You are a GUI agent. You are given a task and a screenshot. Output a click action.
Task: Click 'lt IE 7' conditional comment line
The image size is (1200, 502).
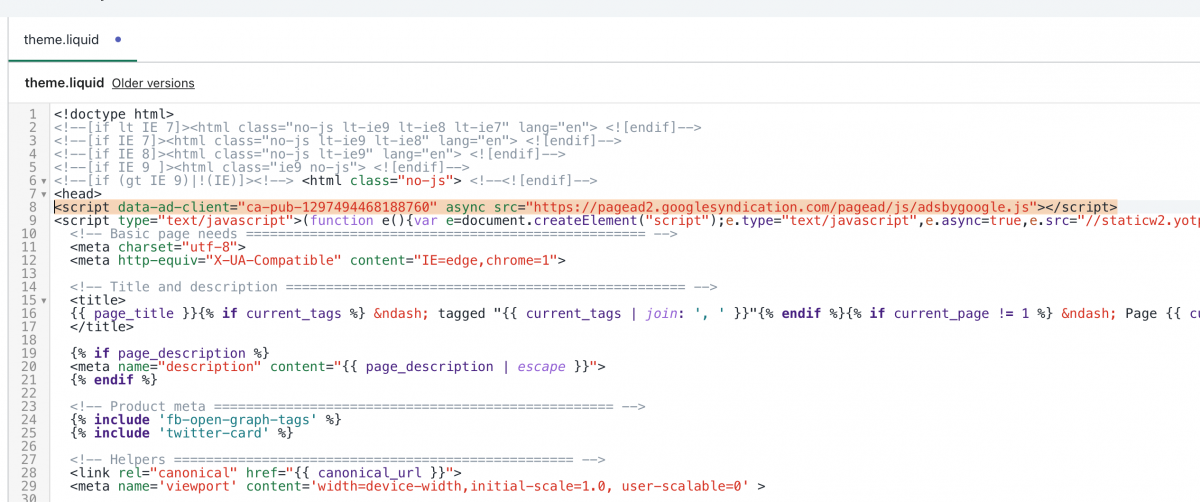[378, 127]
